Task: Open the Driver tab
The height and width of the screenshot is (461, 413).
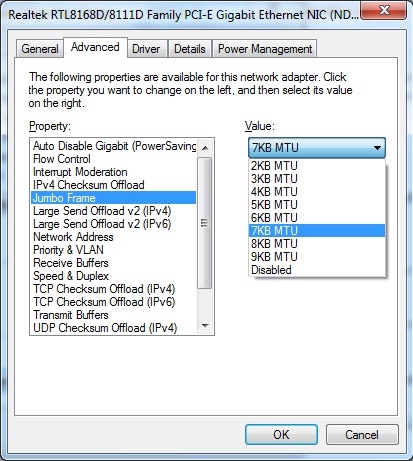Action: click(x=146, y=49)
